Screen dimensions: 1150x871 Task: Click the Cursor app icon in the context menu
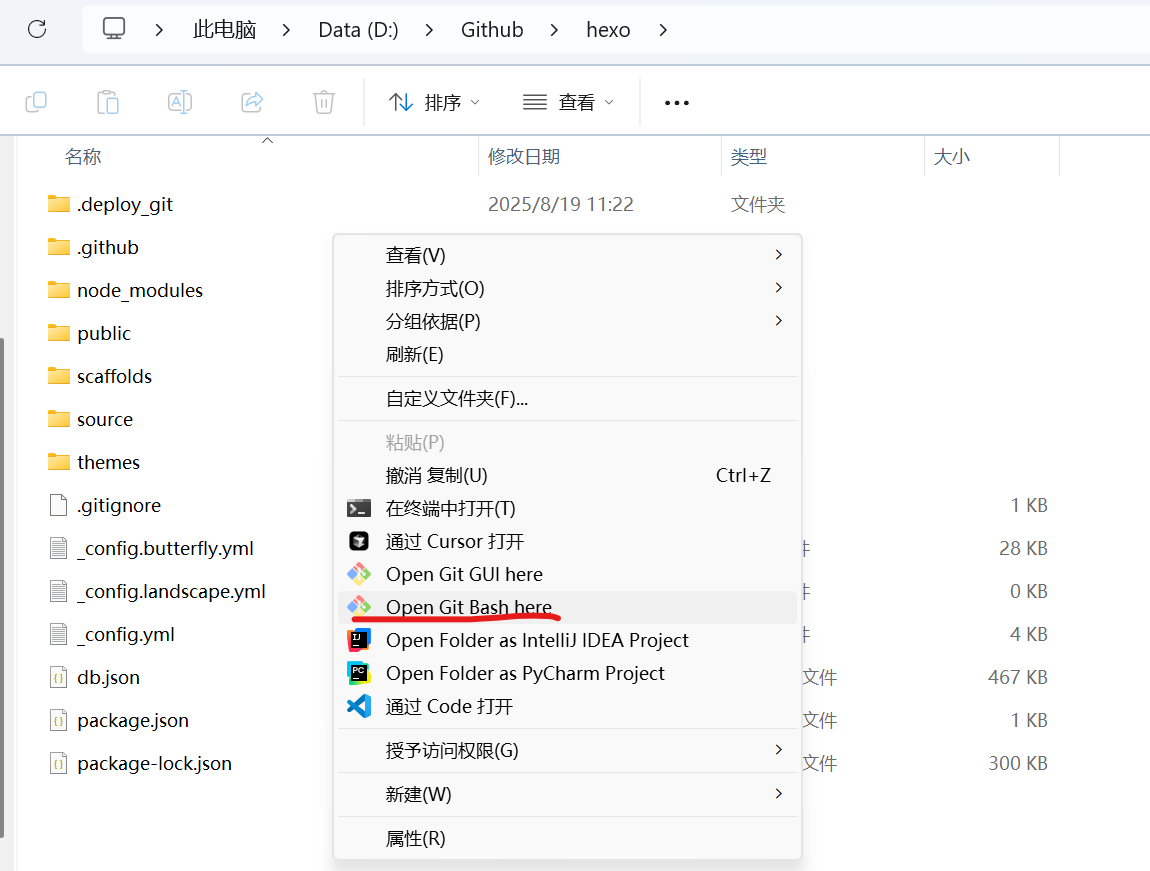tap(359, 541)
